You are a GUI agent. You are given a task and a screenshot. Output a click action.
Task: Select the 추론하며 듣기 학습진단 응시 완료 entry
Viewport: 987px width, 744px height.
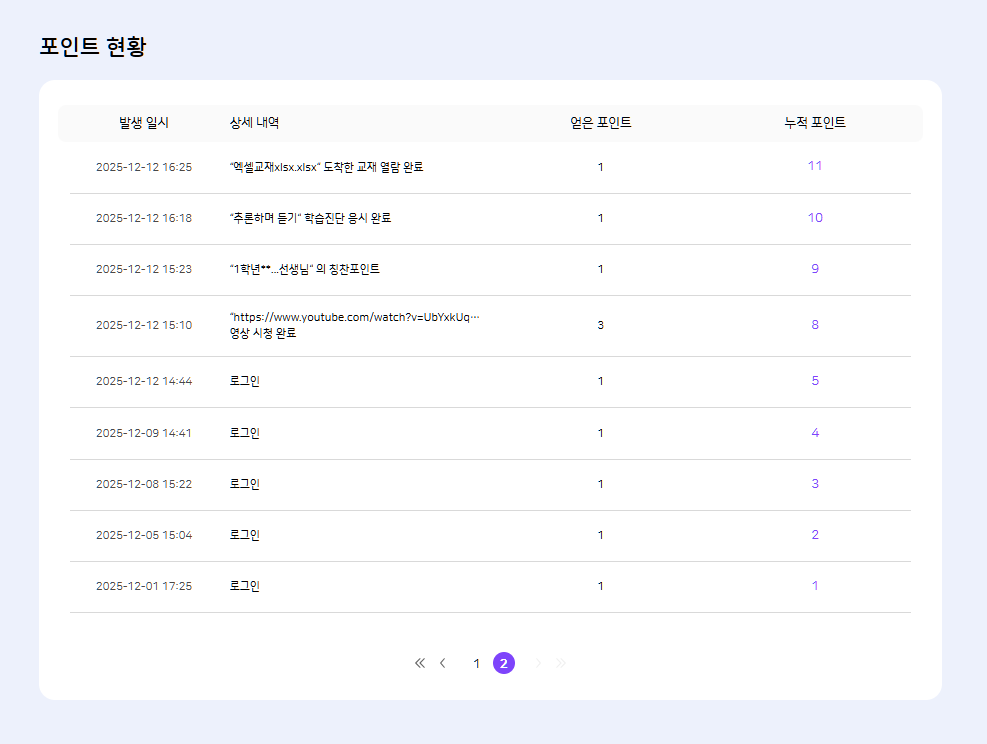tap(310, 218)
